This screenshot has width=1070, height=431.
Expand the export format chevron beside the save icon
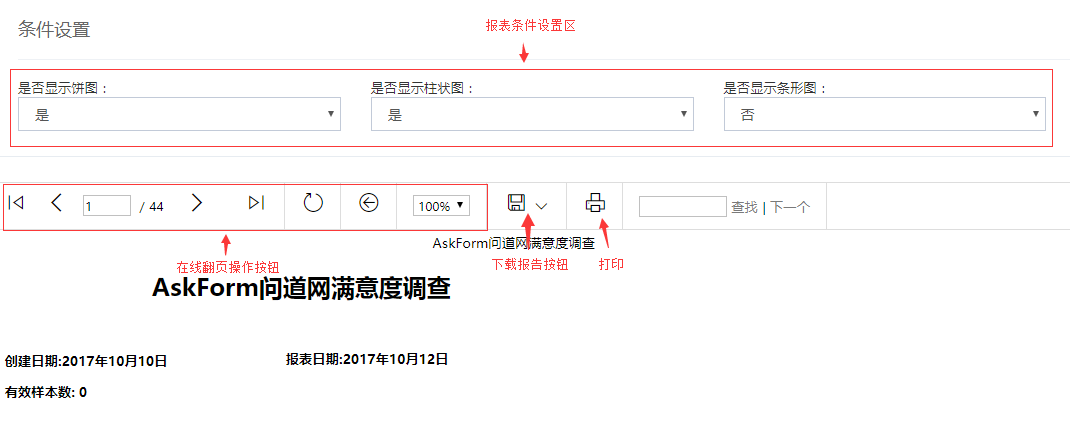[542, 206]
